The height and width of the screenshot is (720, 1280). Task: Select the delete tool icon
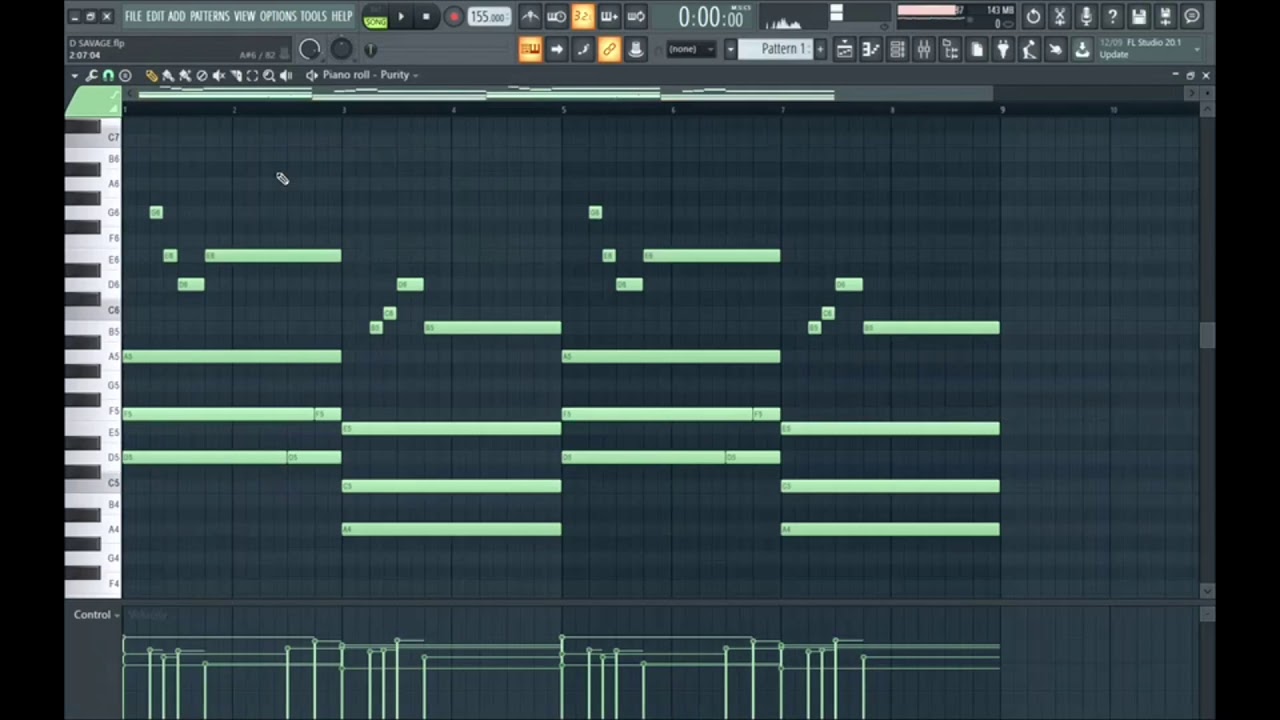(202, 76)
